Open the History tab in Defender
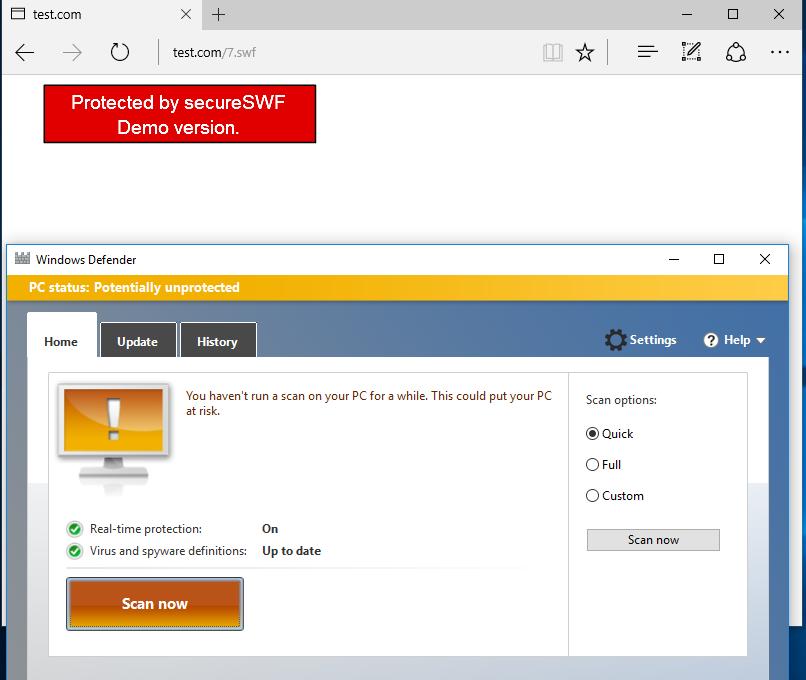The height and width of the screenshot is (680, 806). [x=218, y=340]
